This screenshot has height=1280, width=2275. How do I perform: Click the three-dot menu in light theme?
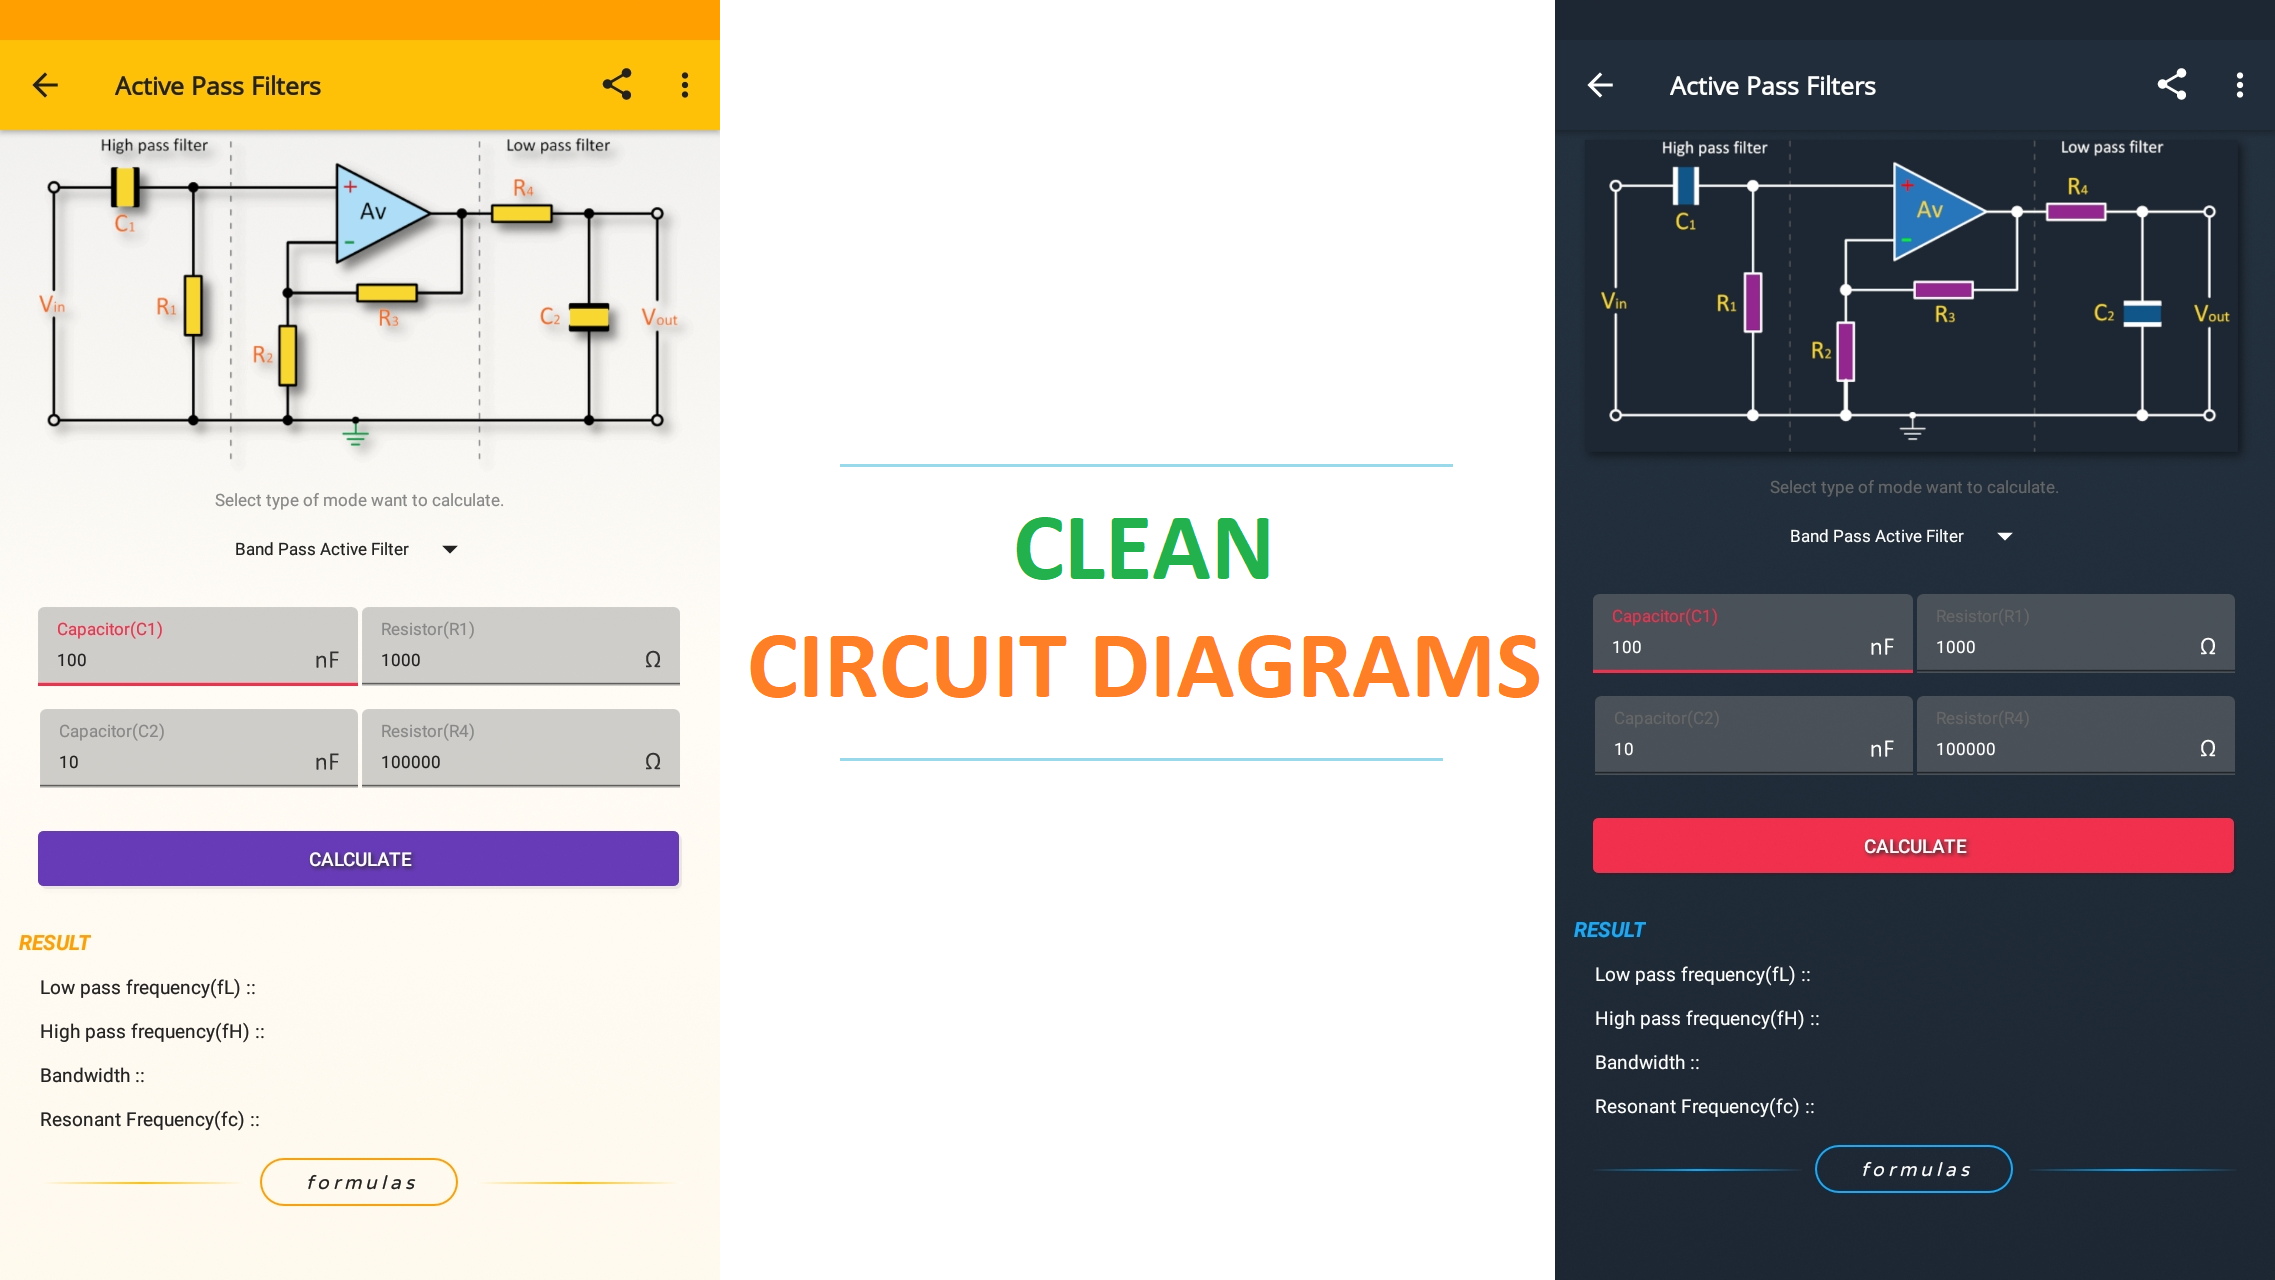684,84
